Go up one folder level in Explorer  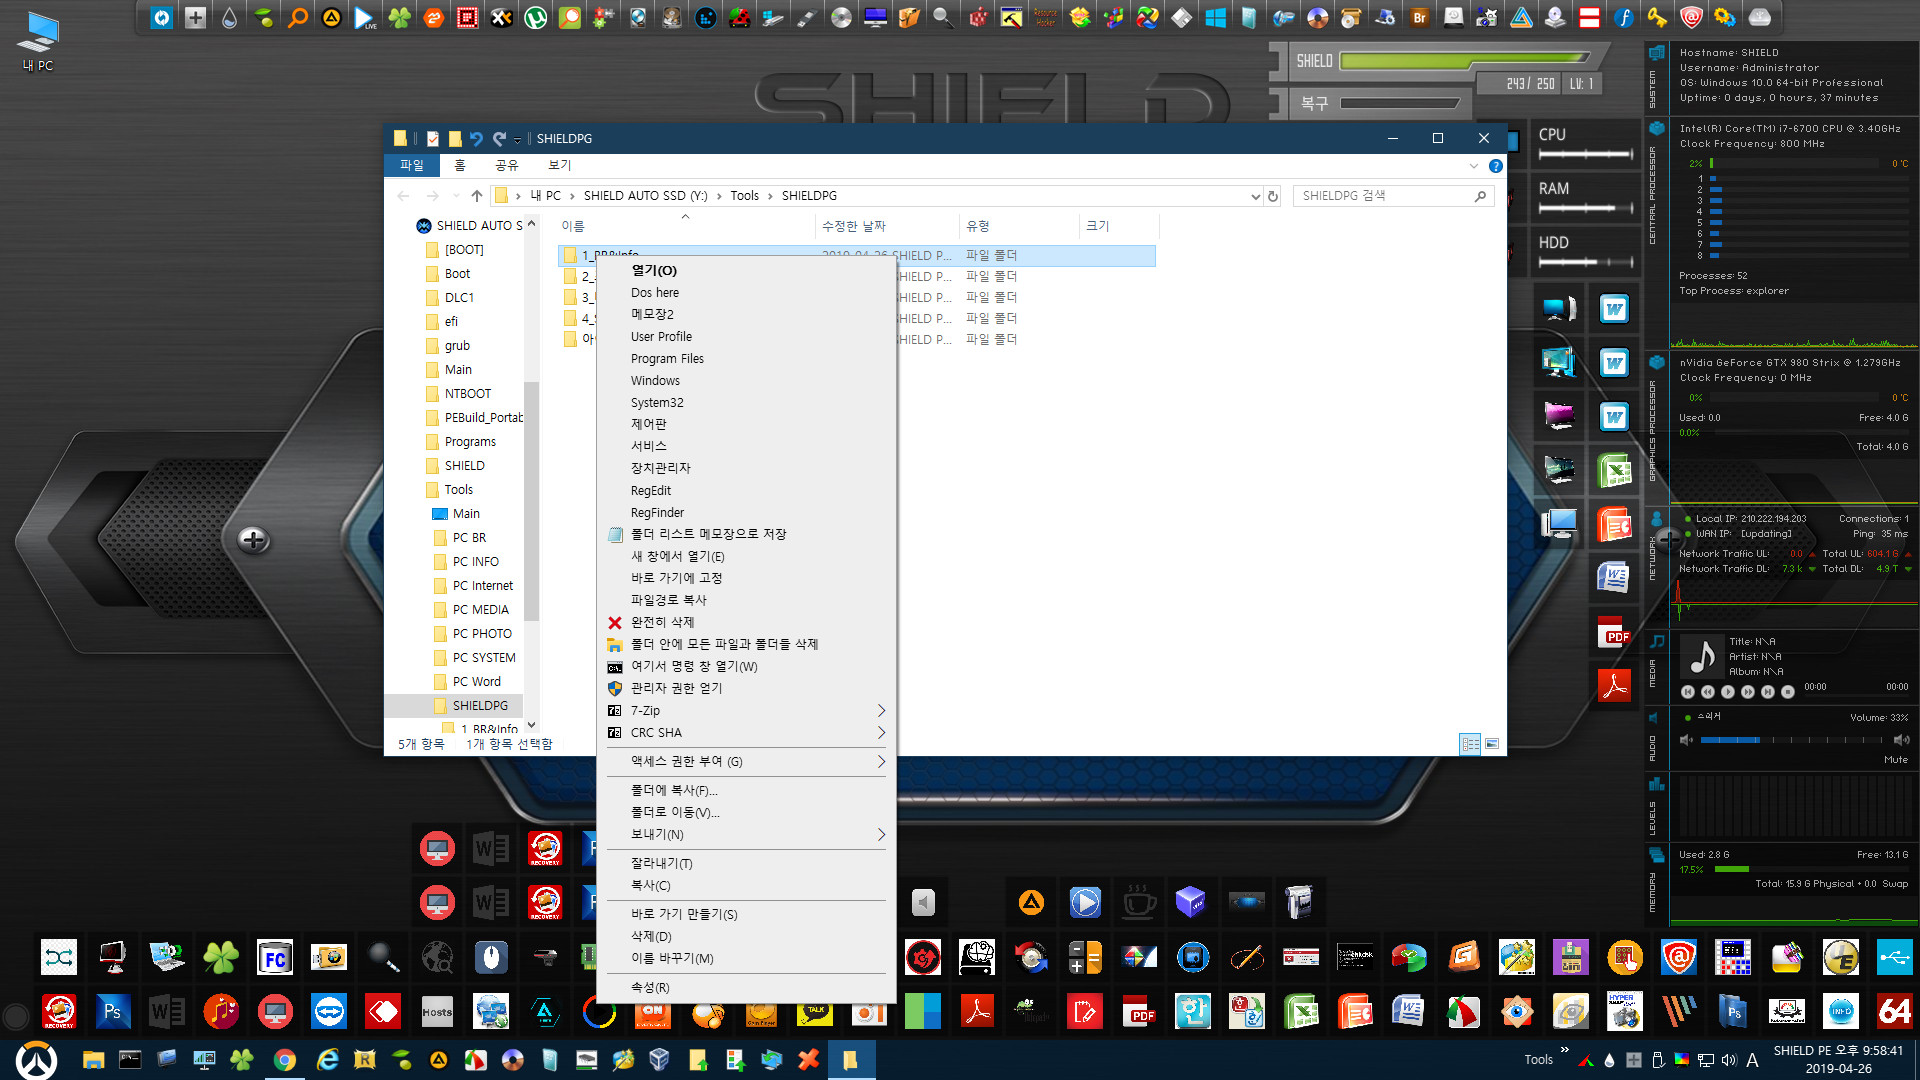(477, 196)
